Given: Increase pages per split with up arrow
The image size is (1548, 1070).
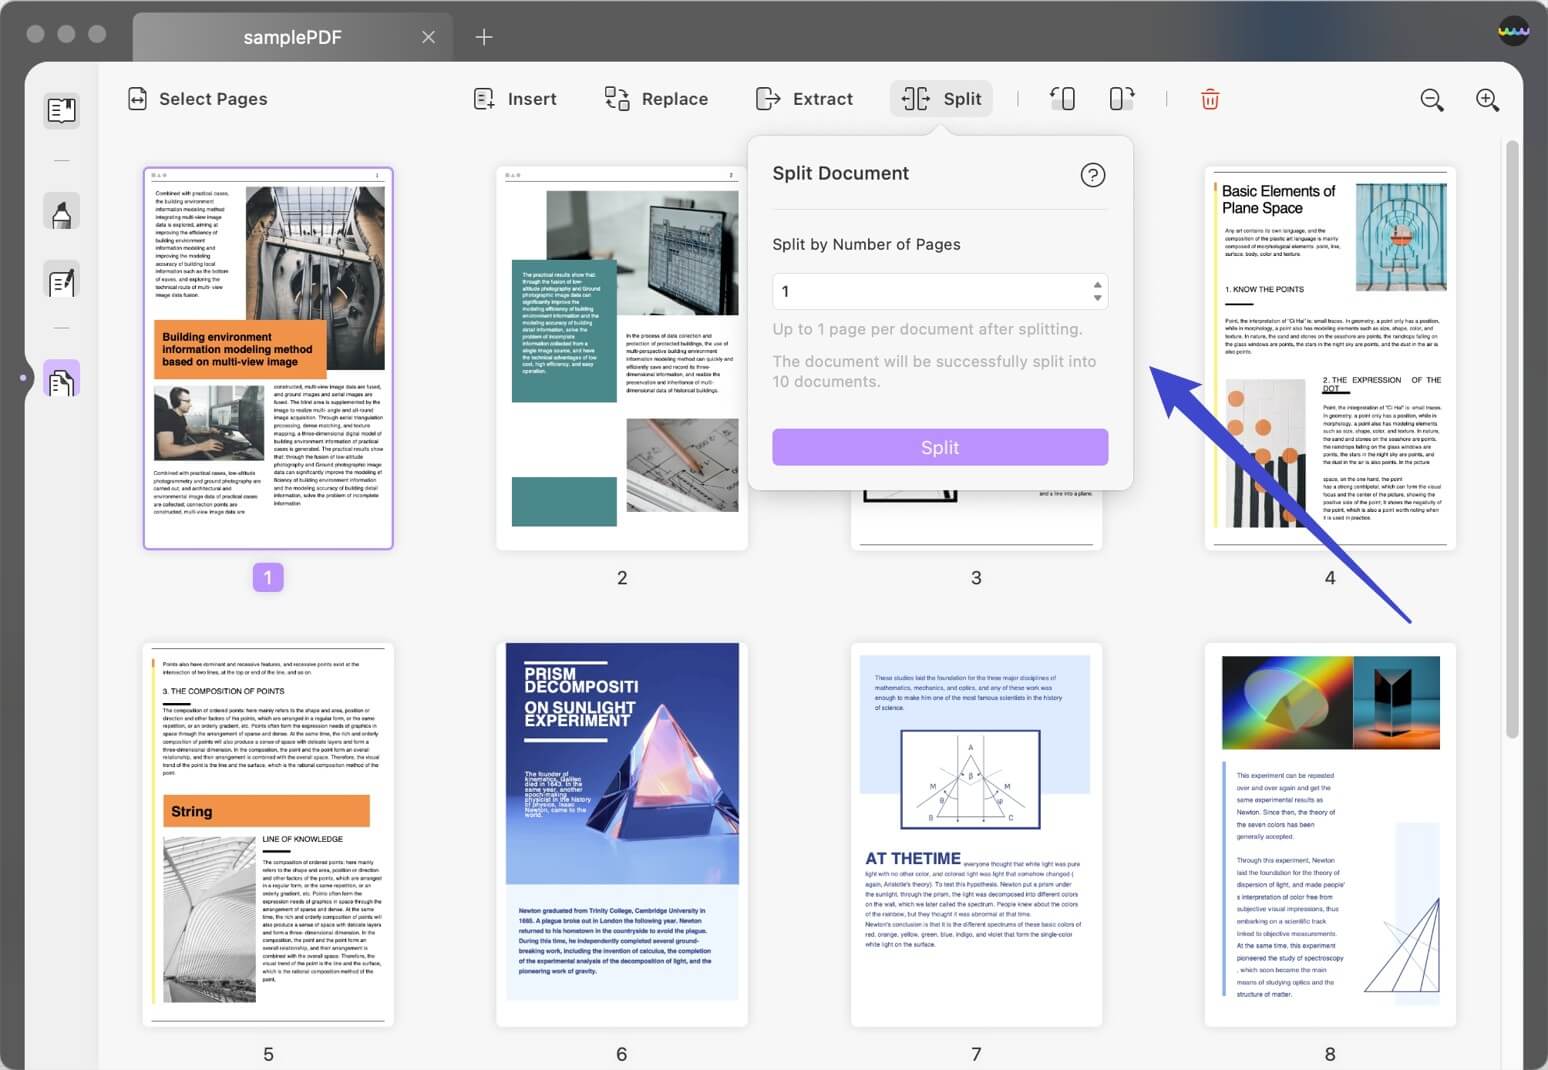Looking at the screenshot, I should point(1097,285).
